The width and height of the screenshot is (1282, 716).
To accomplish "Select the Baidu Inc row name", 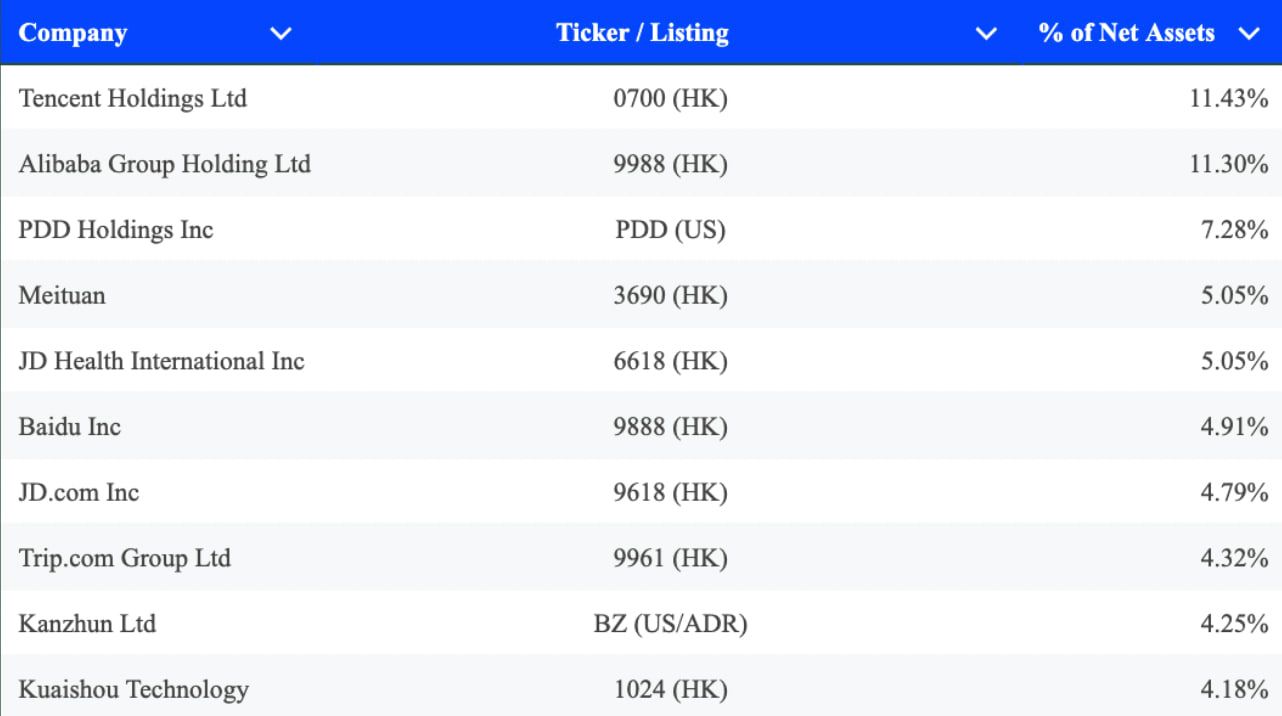I will tap(70, 427).
